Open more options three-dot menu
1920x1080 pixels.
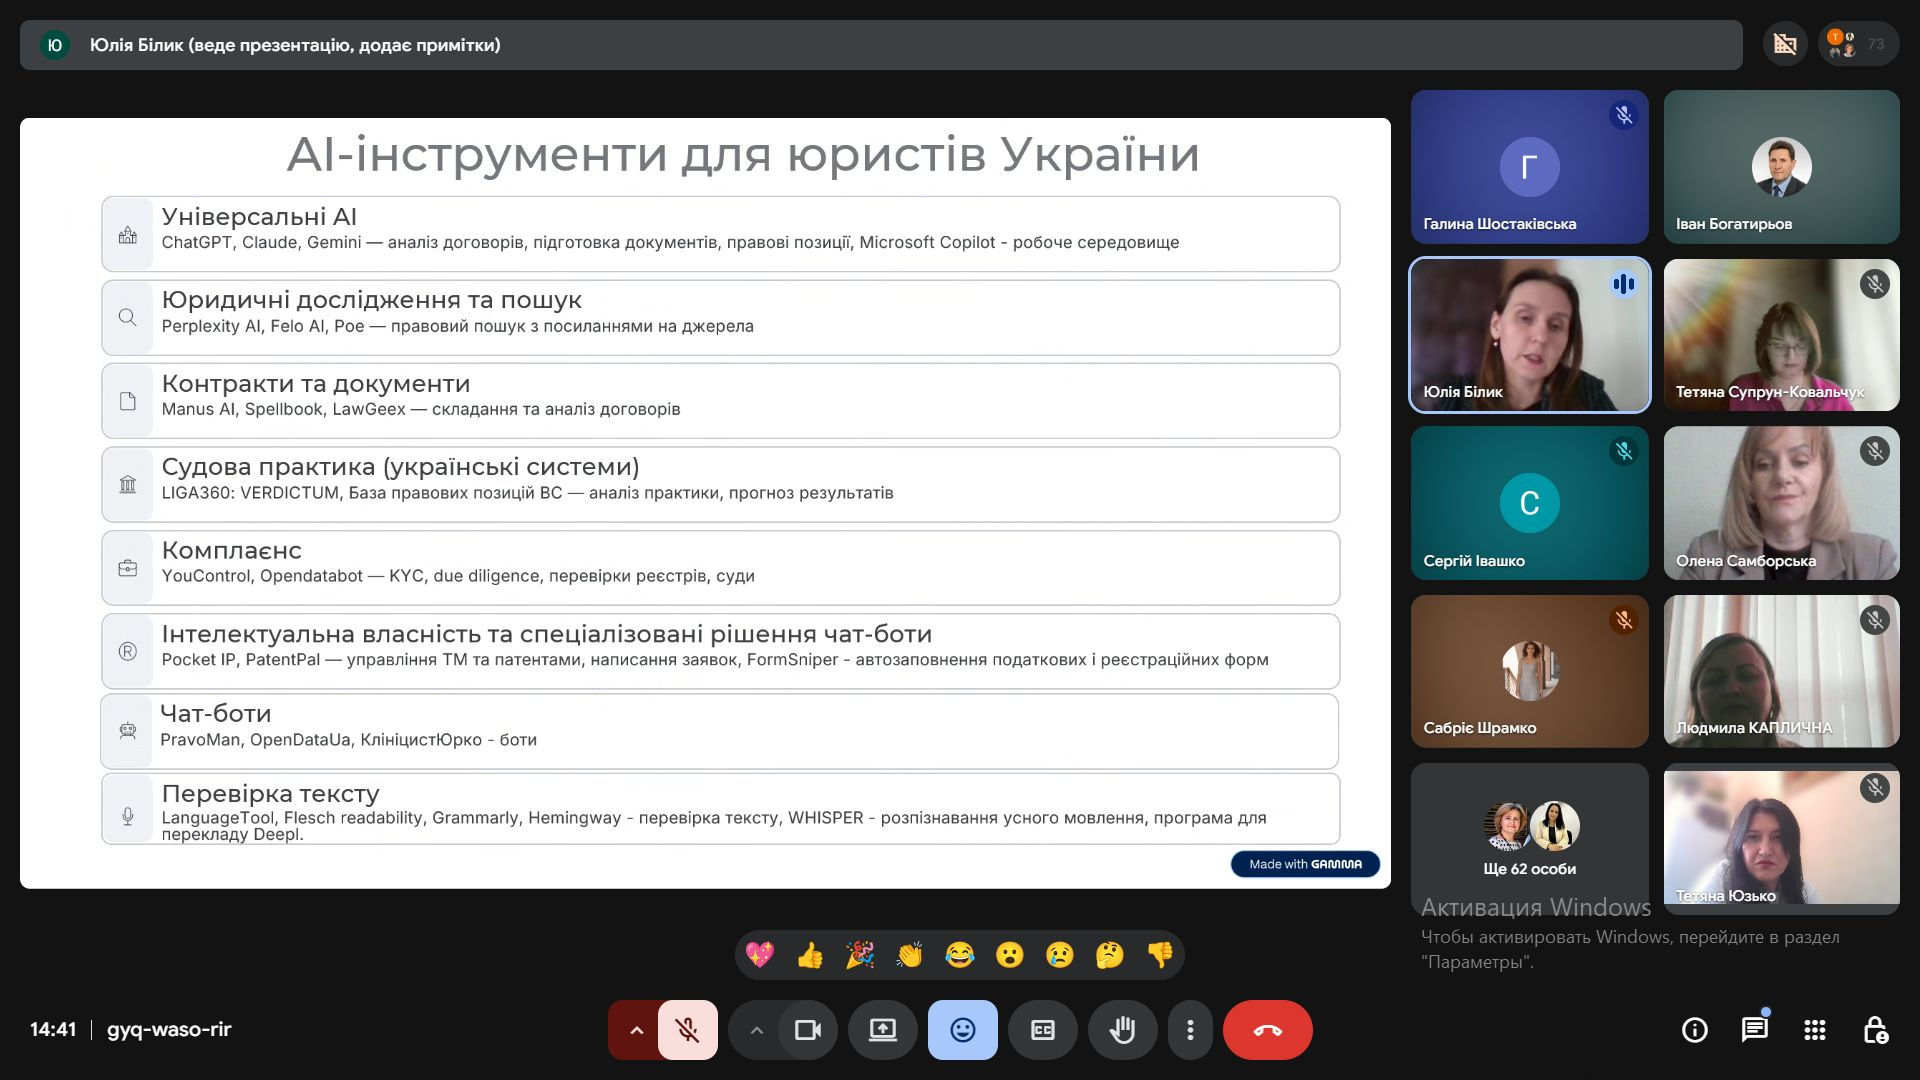tap(1190, 1030)
